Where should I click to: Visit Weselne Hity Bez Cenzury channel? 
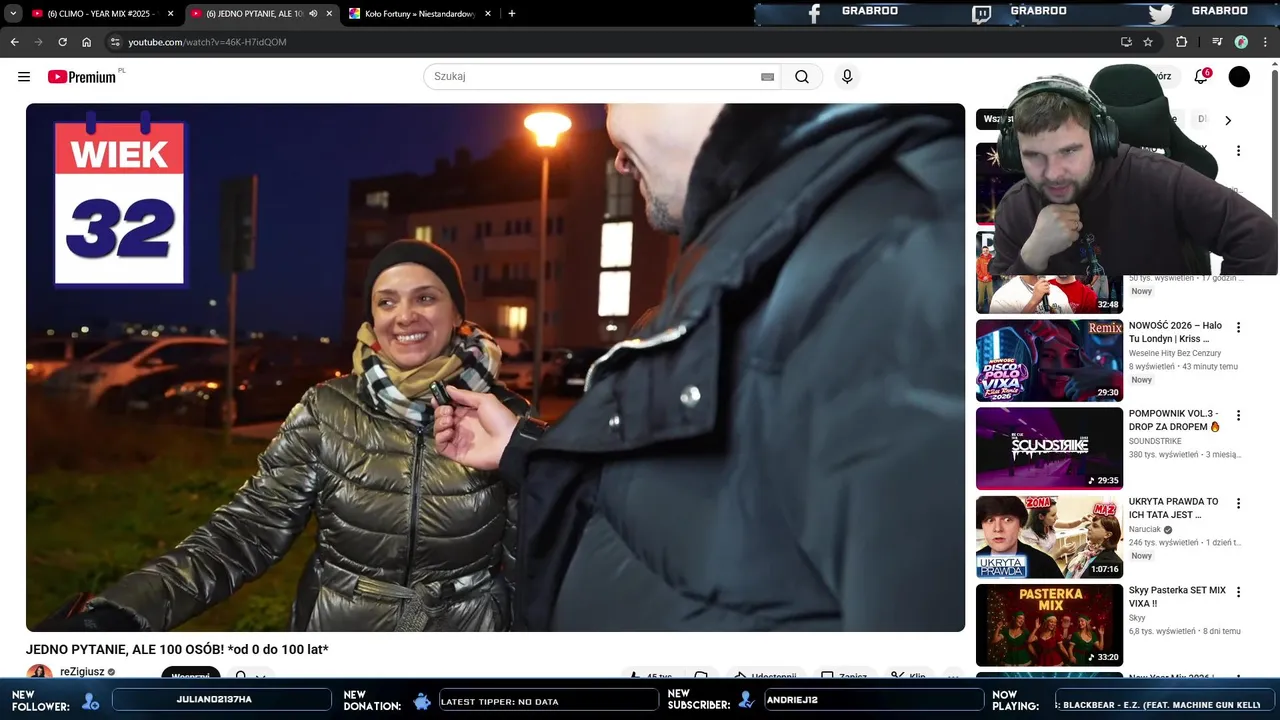1175,353
